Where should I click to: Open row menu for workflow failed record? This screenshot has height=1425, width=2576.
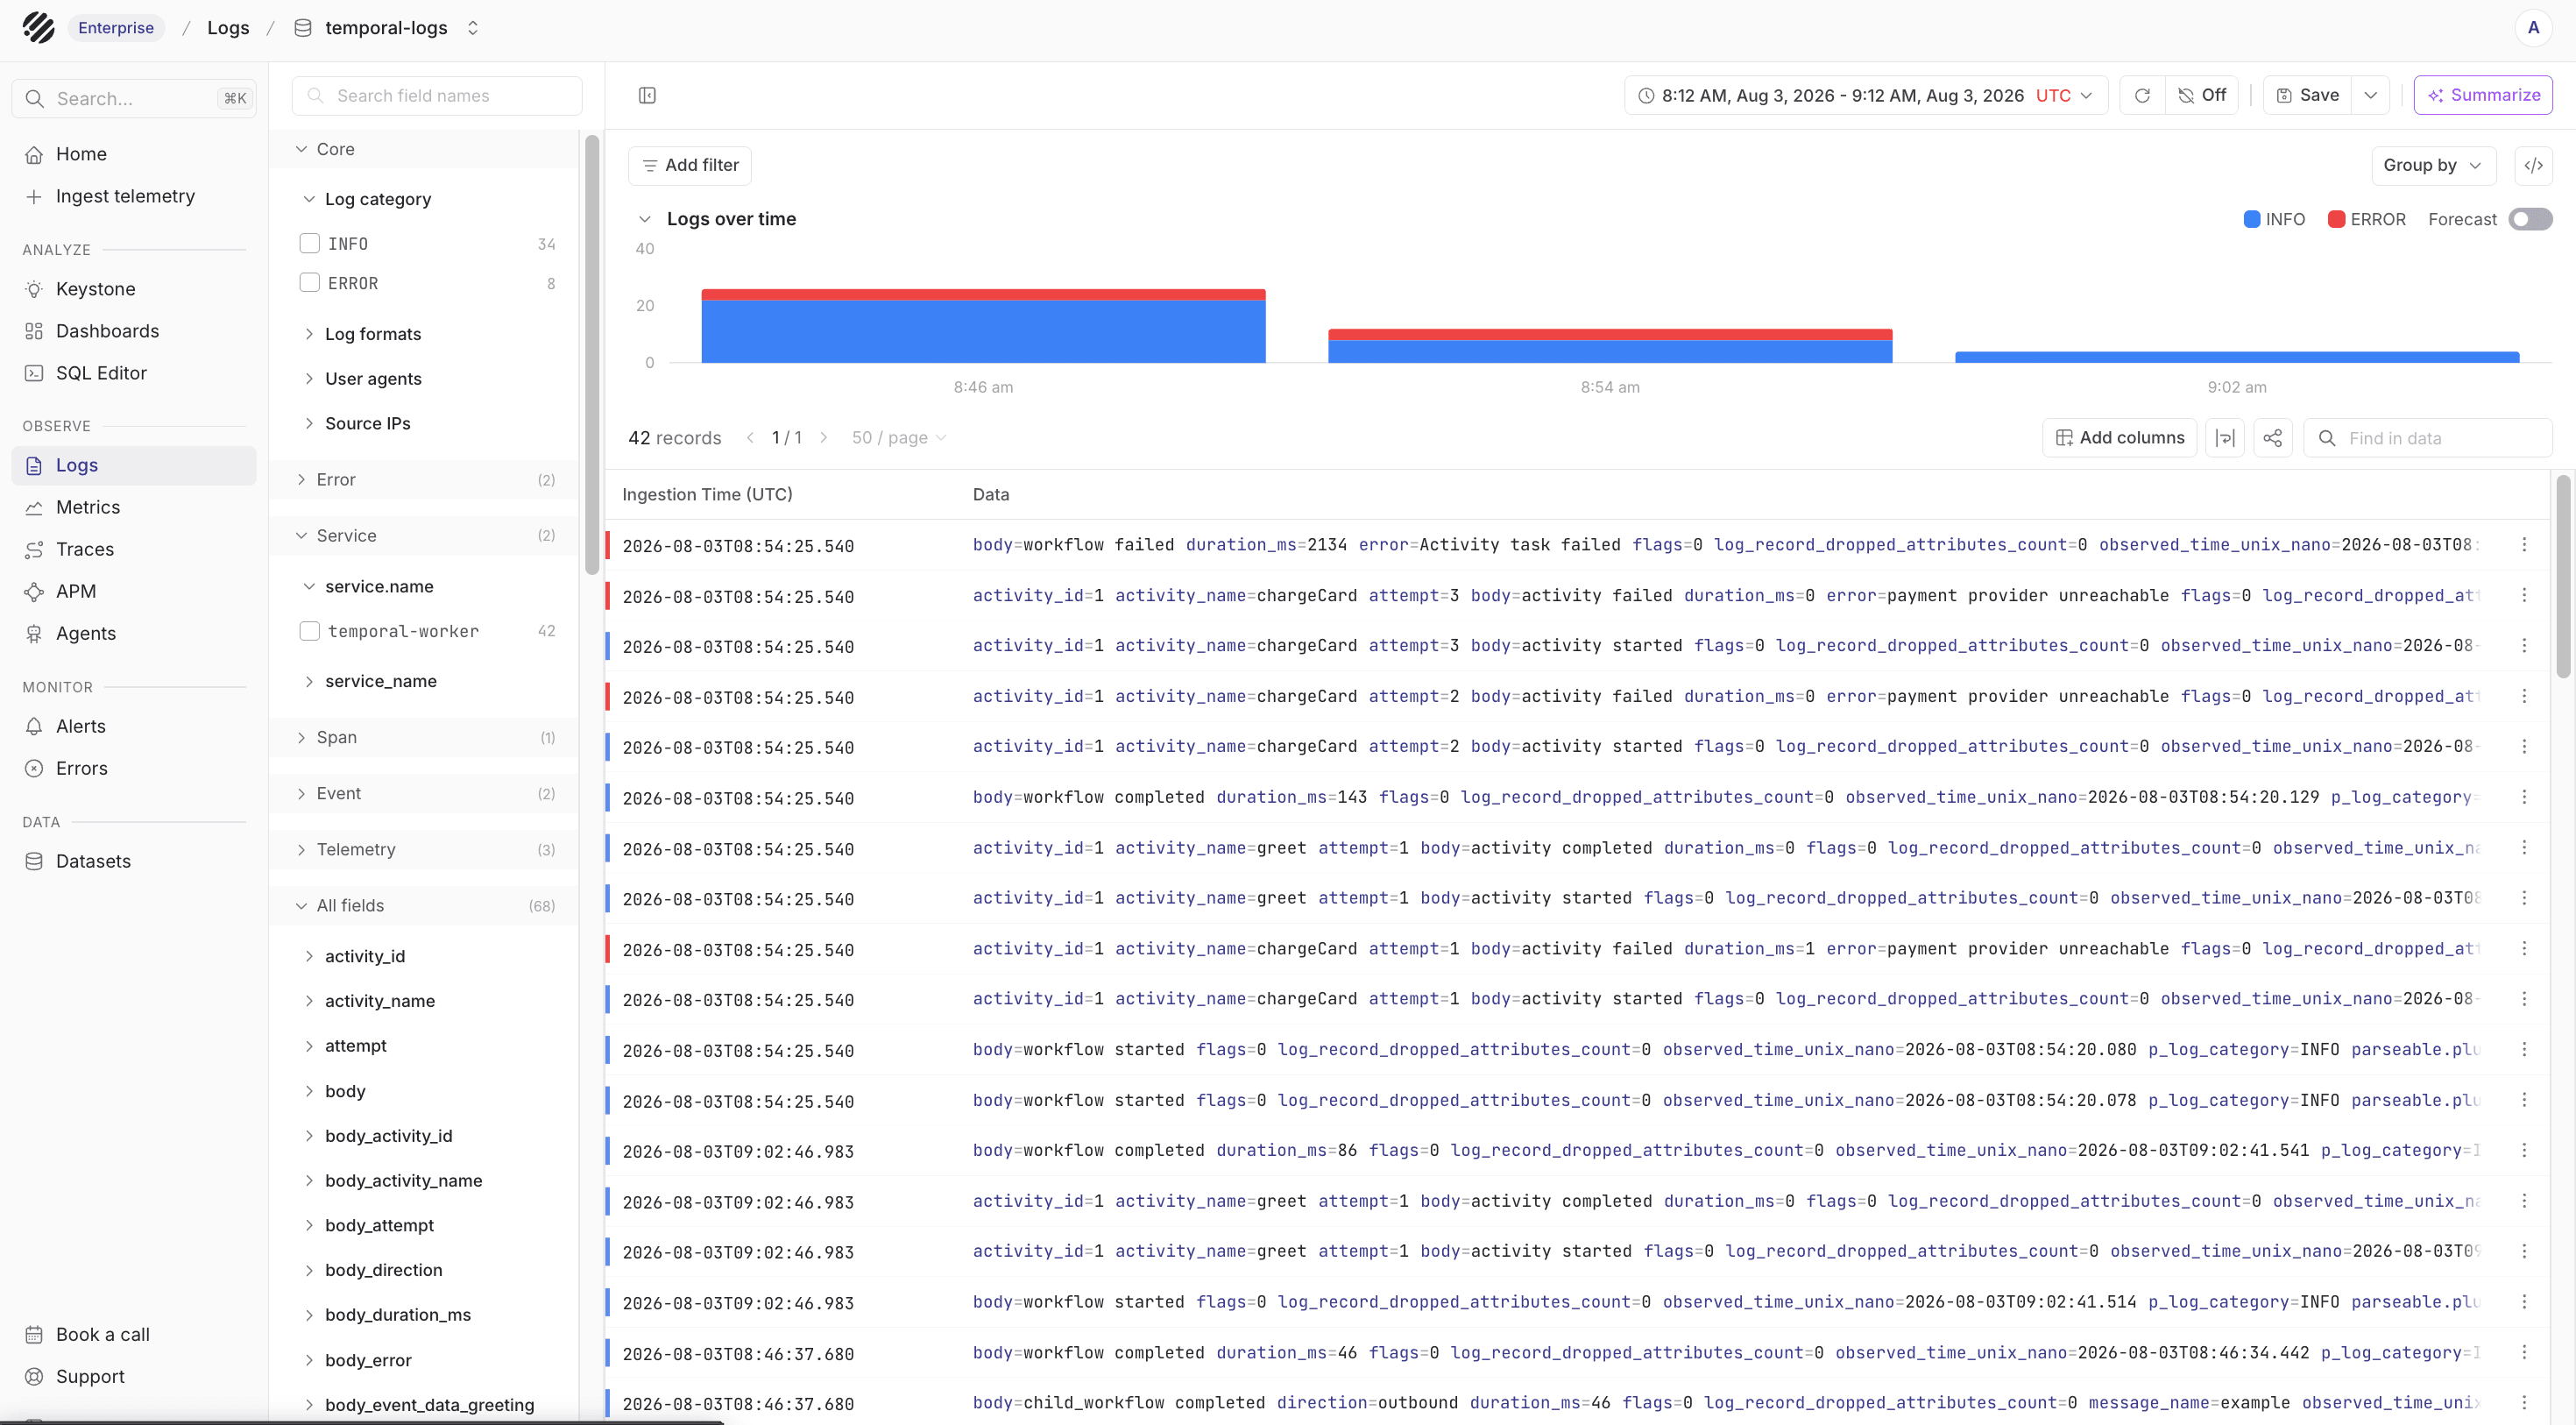[2524, 545]
